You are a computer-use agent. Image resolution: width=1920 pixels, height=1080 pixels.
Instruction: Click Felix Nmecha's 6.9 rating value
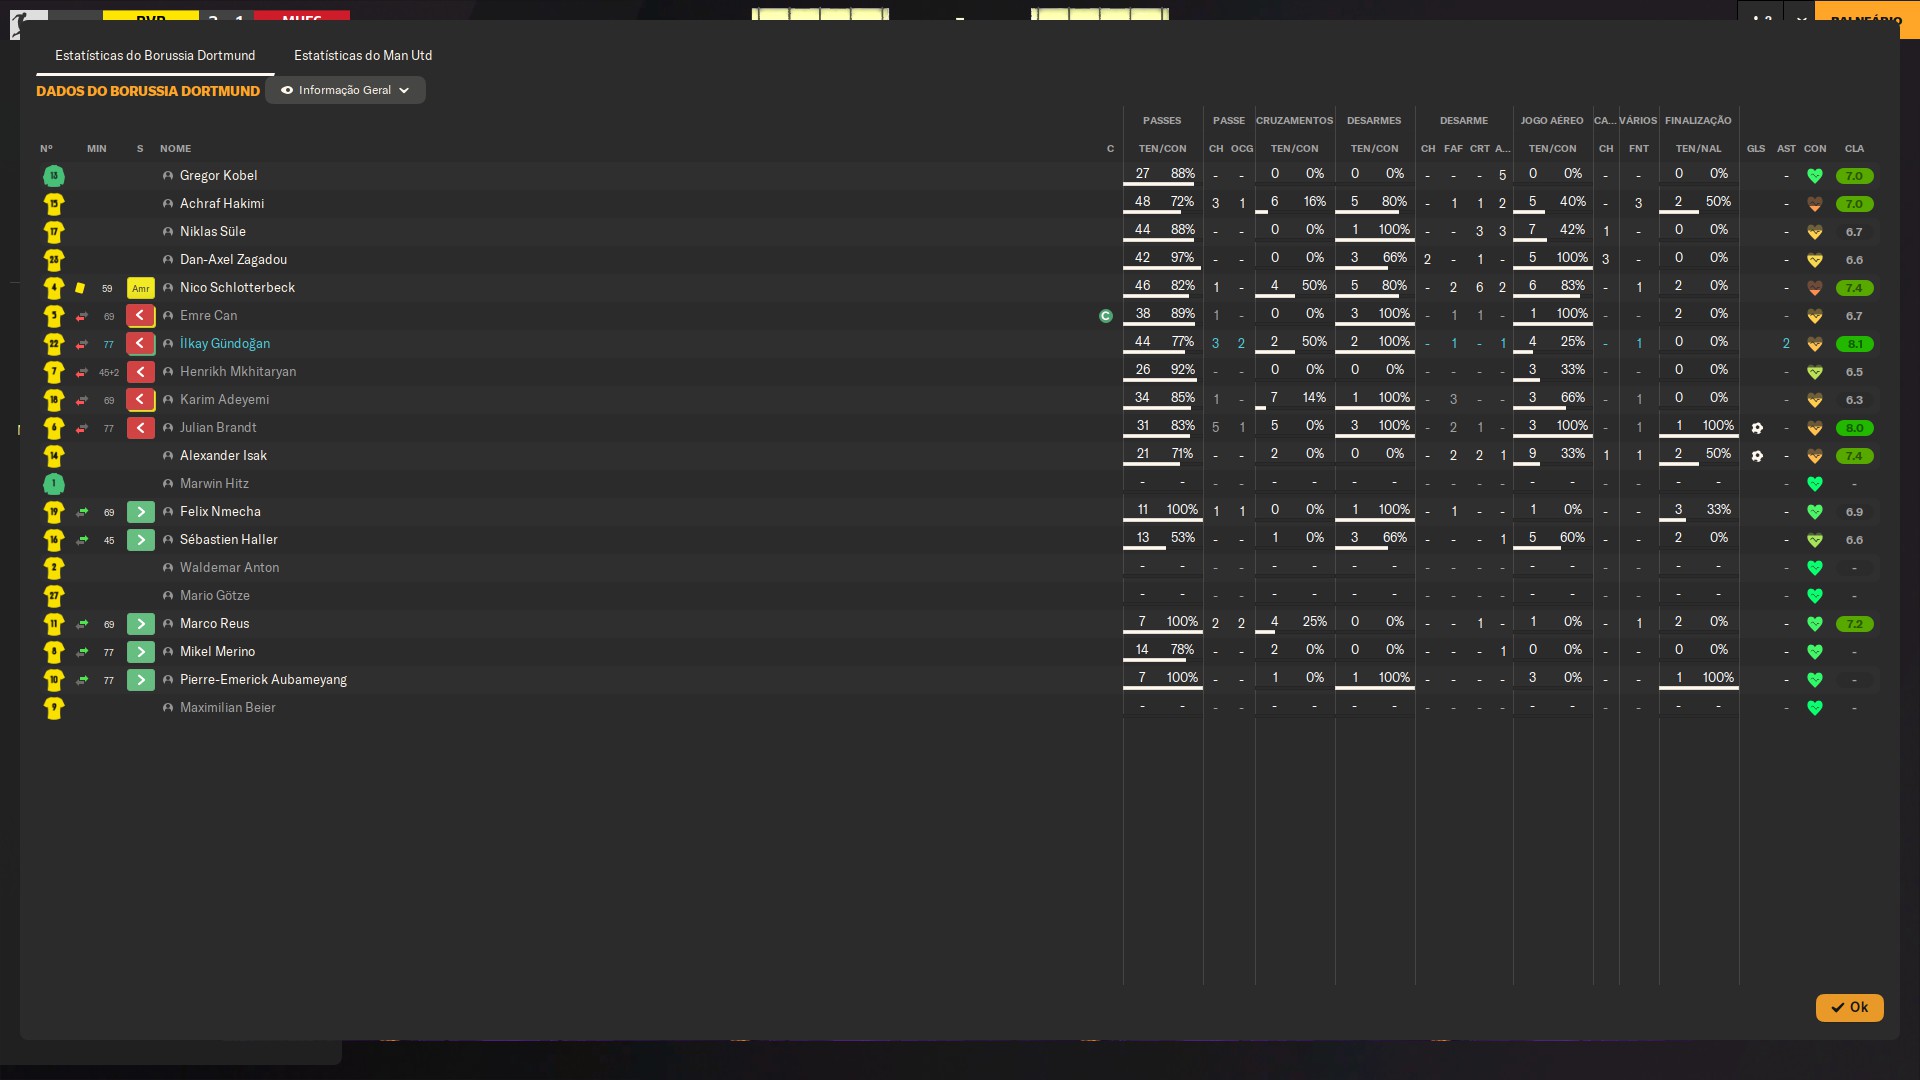click(1854, 512)
